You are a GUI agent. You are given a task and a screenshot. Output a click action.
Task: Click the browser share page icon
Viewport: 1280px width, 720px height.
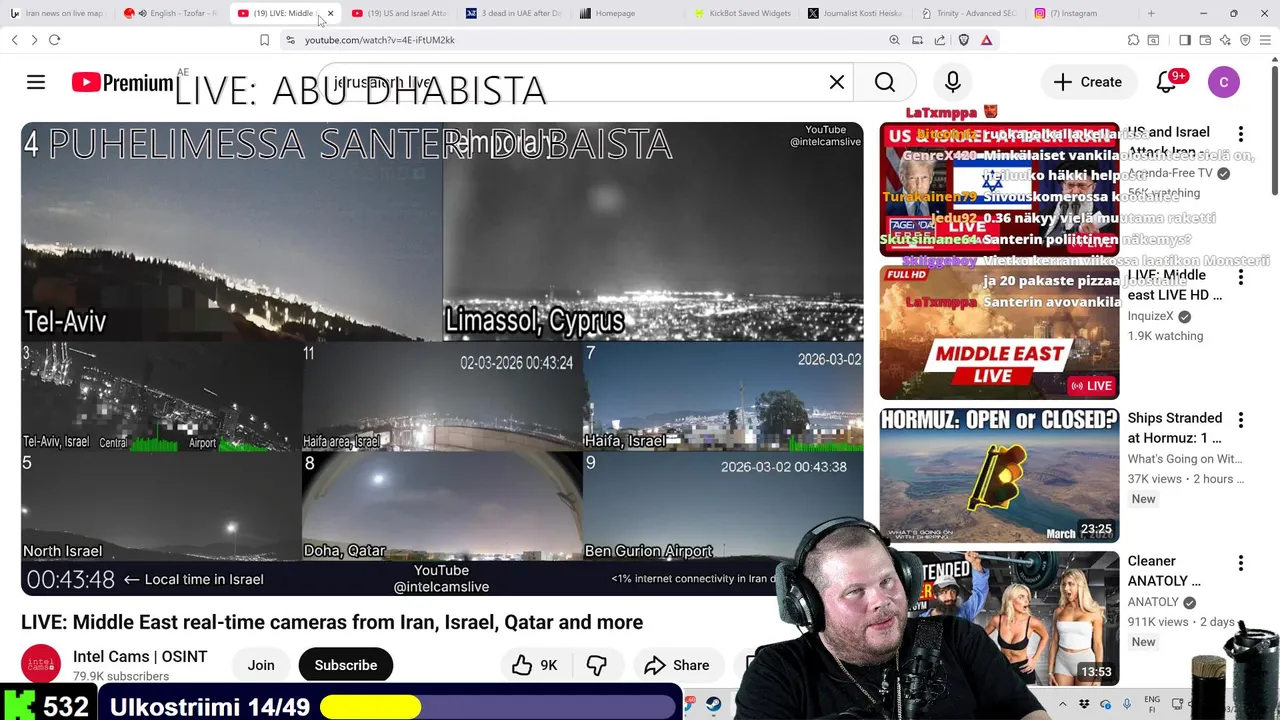click(x=940, y=40)
